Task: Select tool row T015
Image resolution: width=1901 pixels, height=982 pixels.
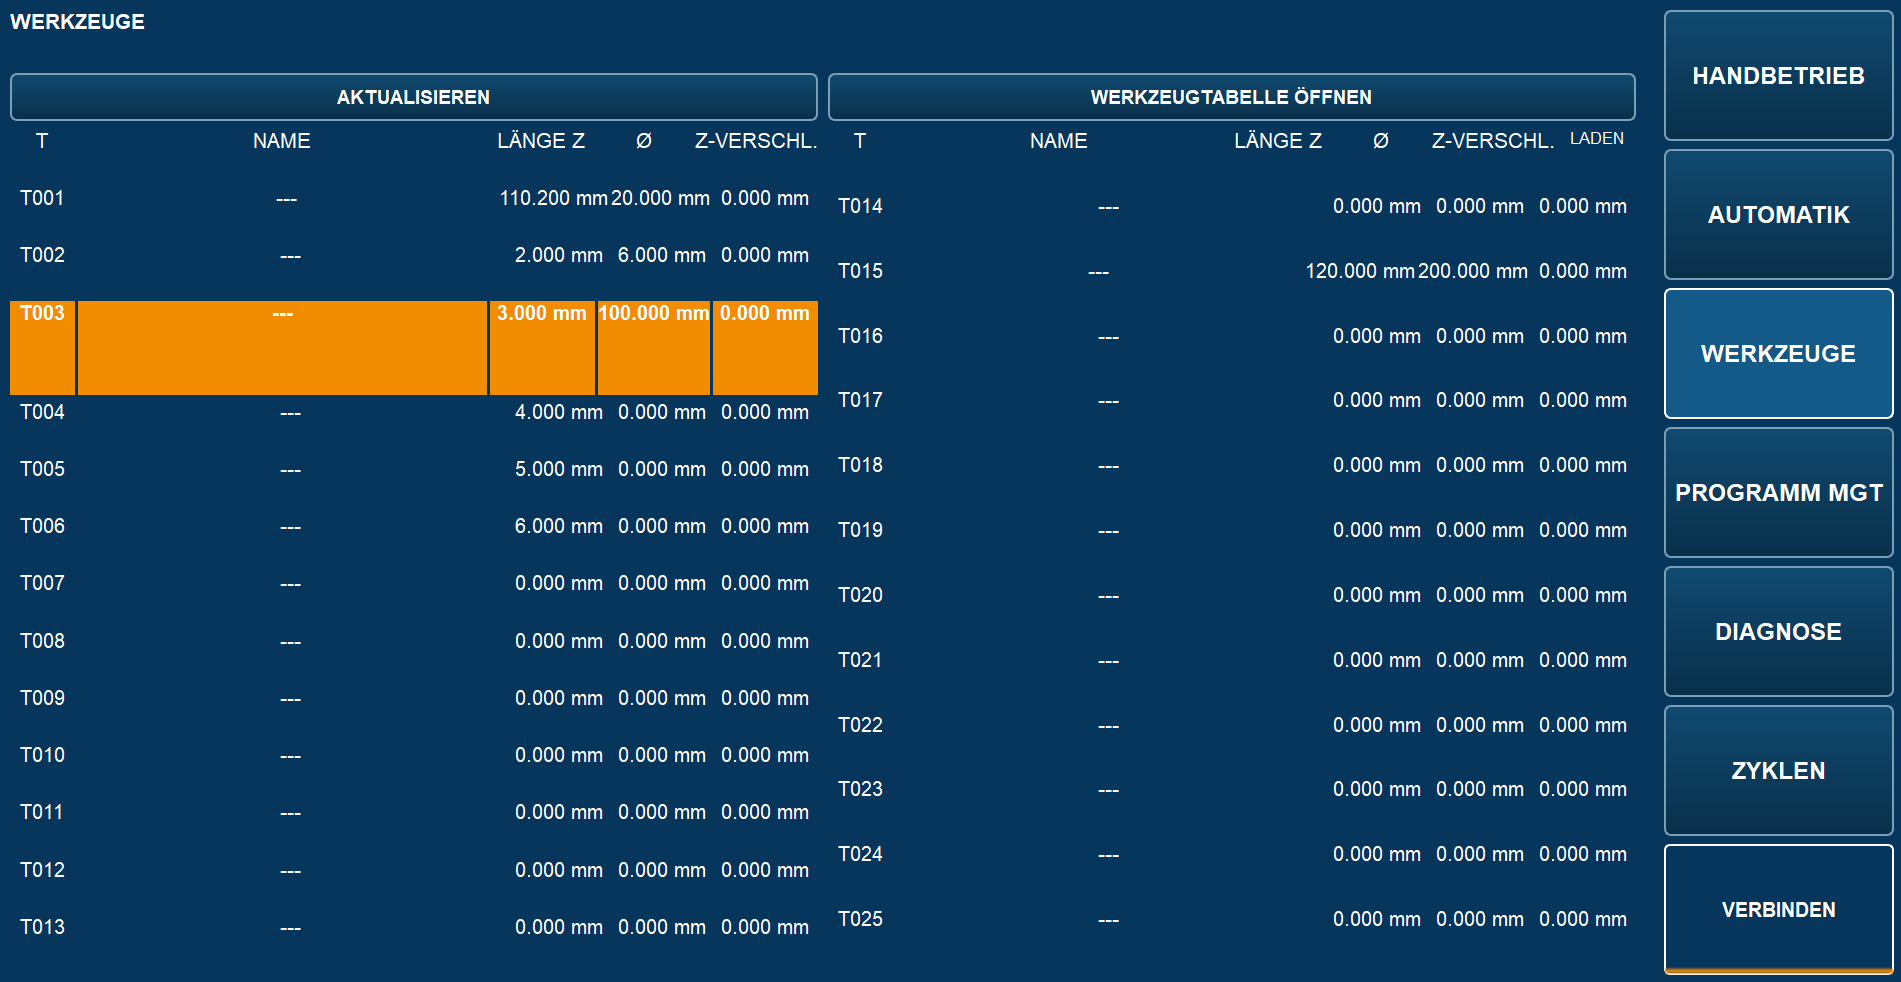Action: 1232,271
